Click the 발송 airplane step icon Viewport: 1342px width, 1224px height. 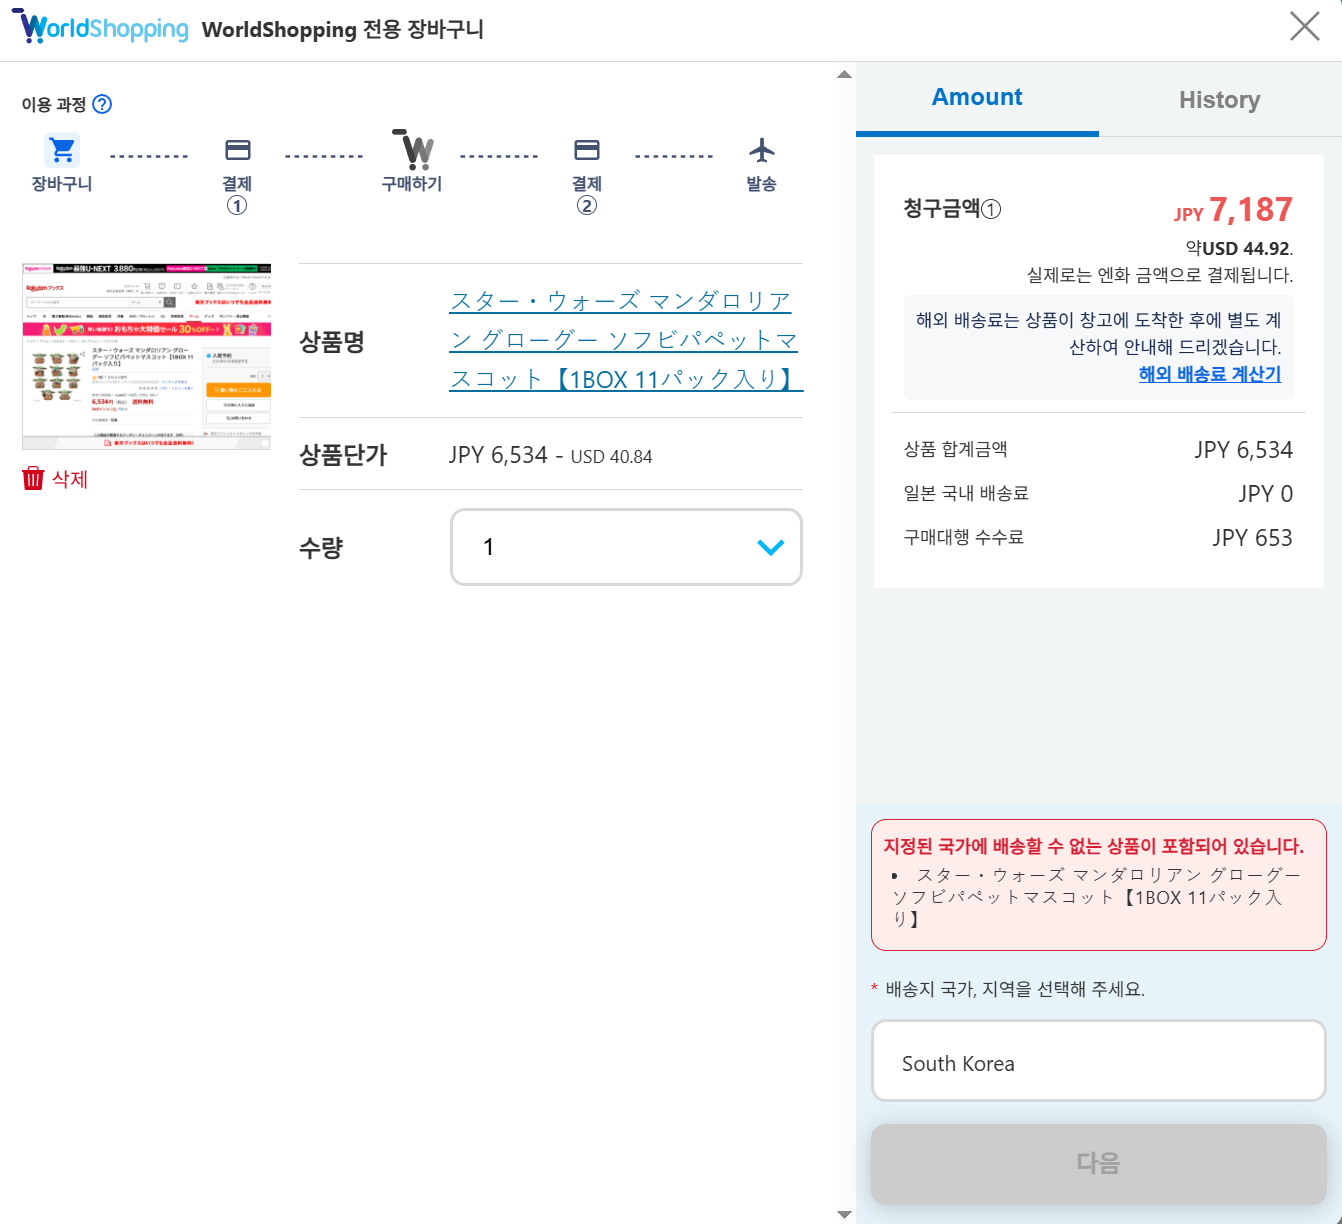pyautogui.click(x=762, y=150)
